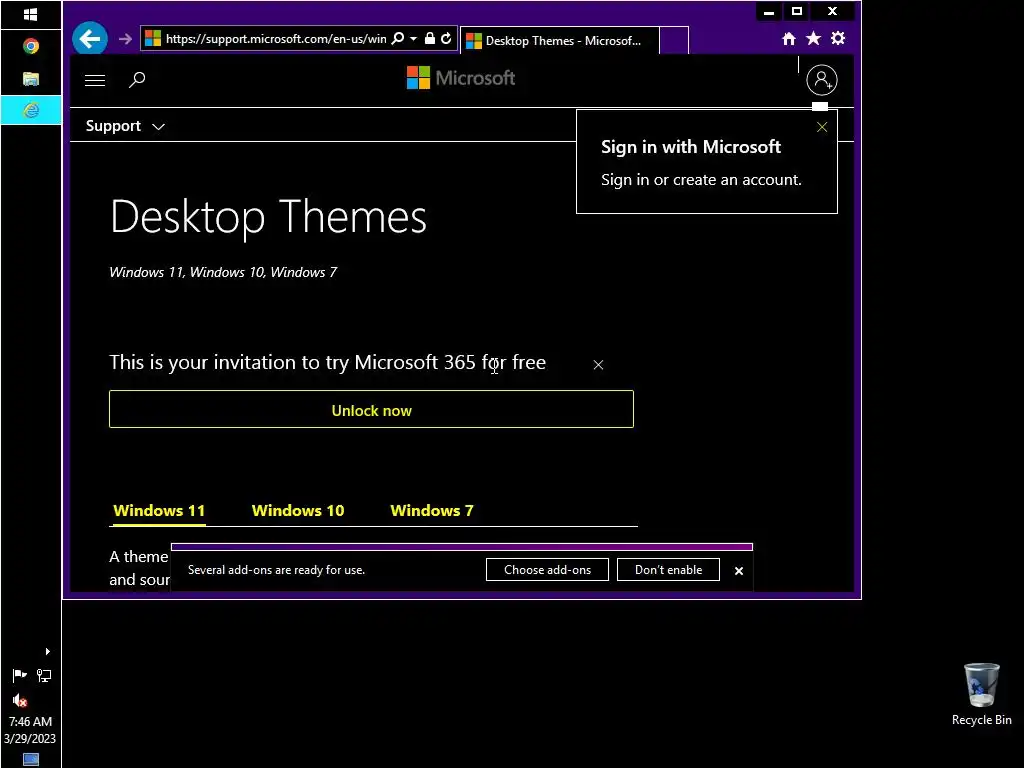This screenshot has width=1024, height=768.
Task: Click "Sign in or create an account." text
Action: pos(701,180)
